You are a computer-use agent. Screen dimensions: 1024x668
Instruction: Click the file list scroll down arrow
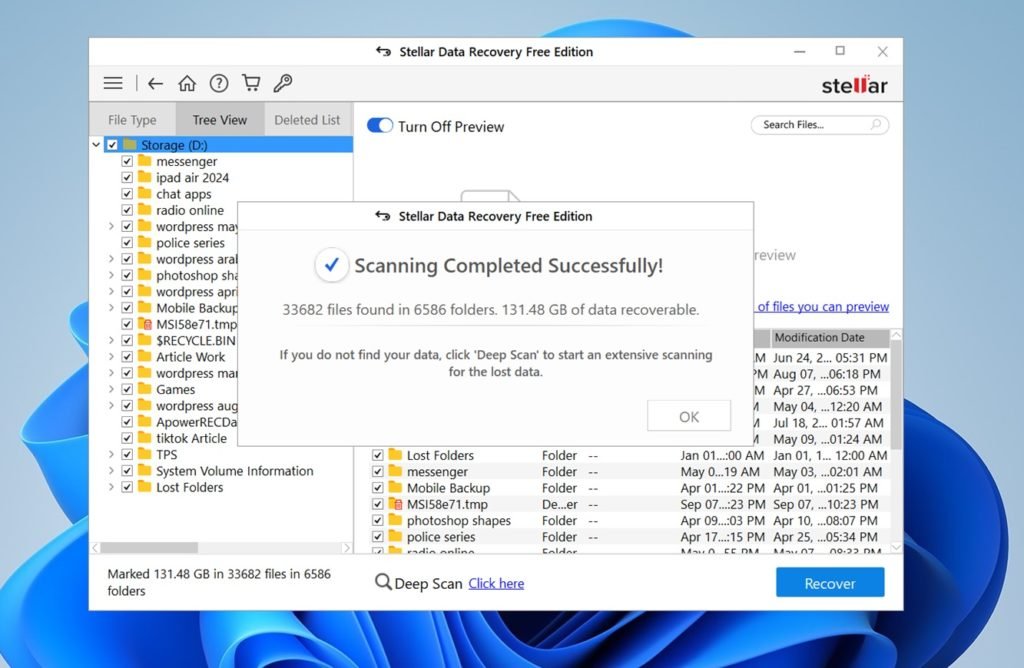click(896, 547)
